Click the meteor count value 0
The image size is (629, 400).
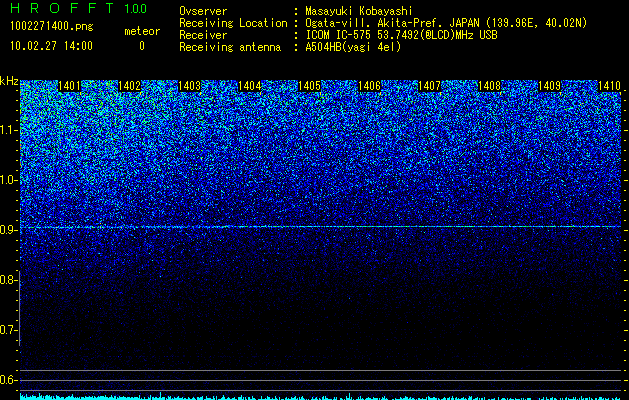pos(142,46)
